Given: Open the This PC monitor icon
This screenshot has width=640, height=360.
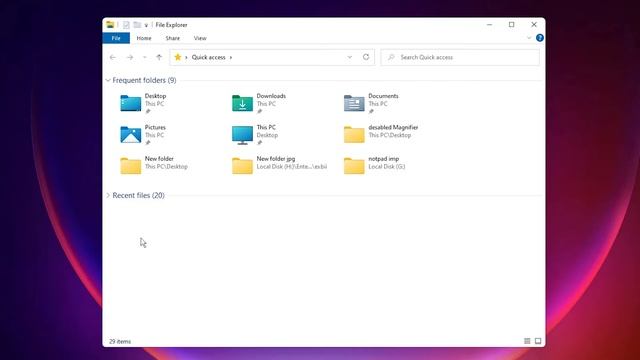Looking at the screenshot, I should [242, 135].
